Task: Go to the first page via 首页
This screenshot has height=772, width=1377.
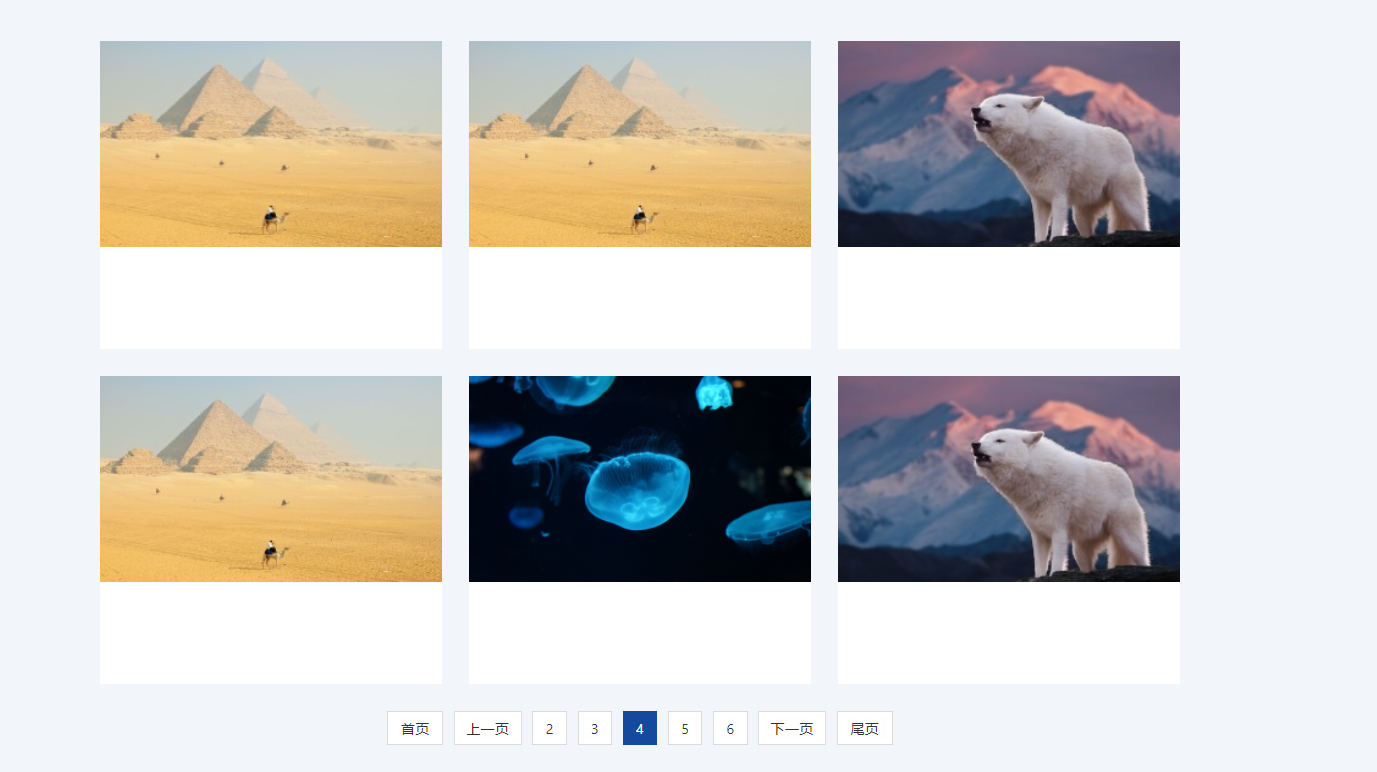Action: tap(415, 728)
